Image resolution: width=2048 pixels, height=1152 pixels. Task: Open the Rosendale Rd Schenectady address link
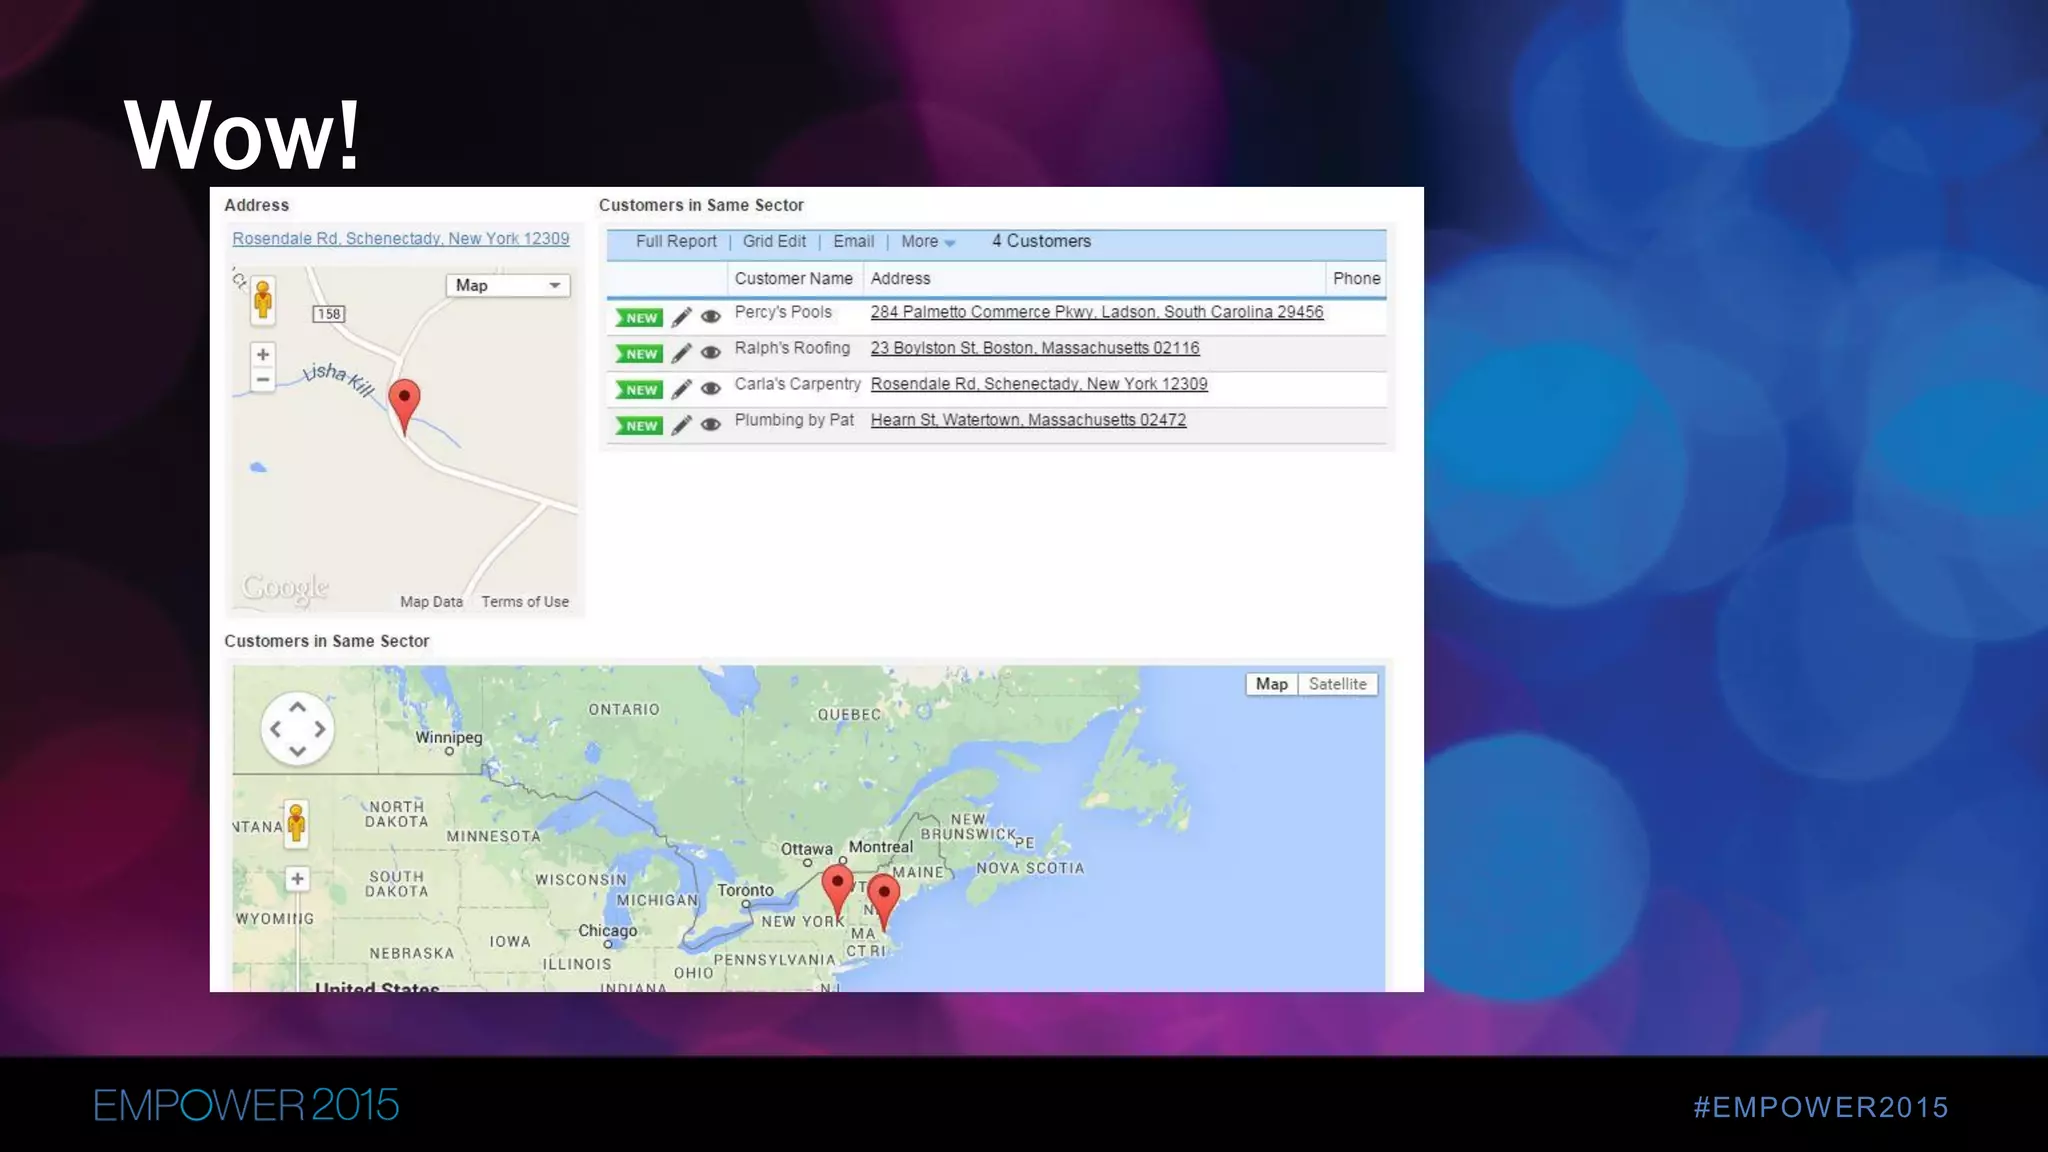(400, 239)
